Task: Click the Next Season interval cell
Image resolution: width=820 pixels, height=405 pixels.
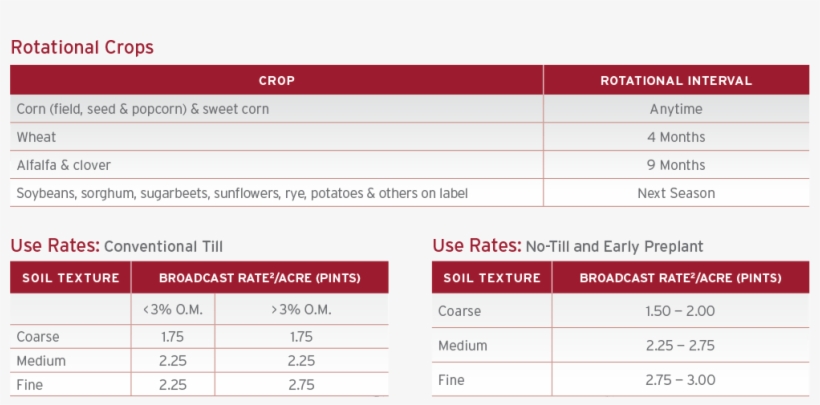Action: (676, 193)
